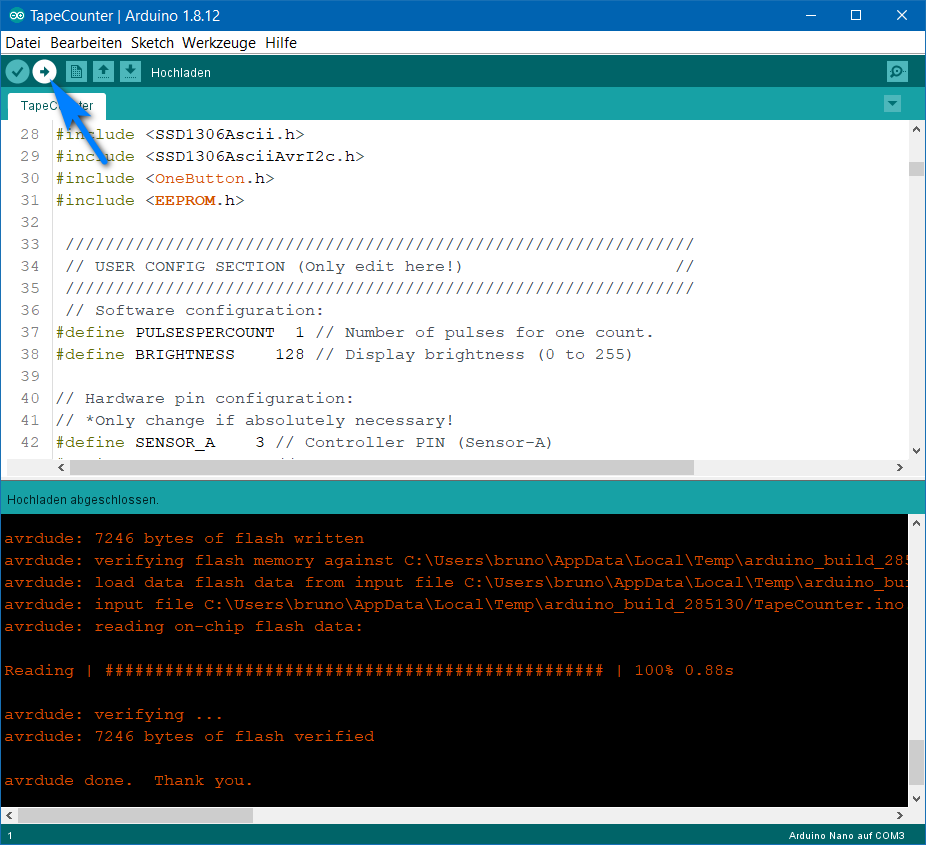Click the Arduino logo in the title bar

[17, 15]
